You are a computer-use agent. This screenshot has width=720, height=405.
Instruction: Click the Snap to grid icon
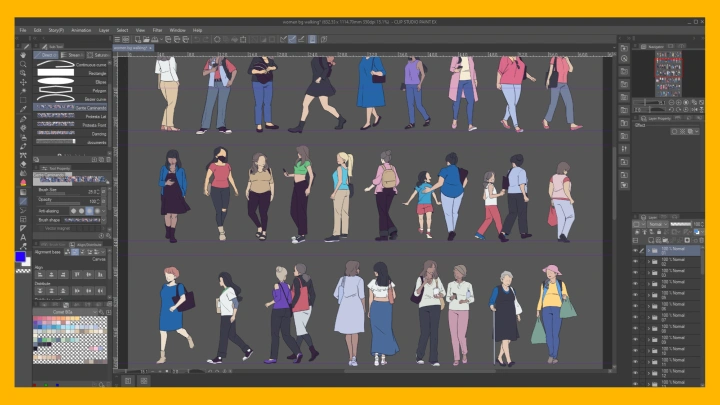coord(301,39)
